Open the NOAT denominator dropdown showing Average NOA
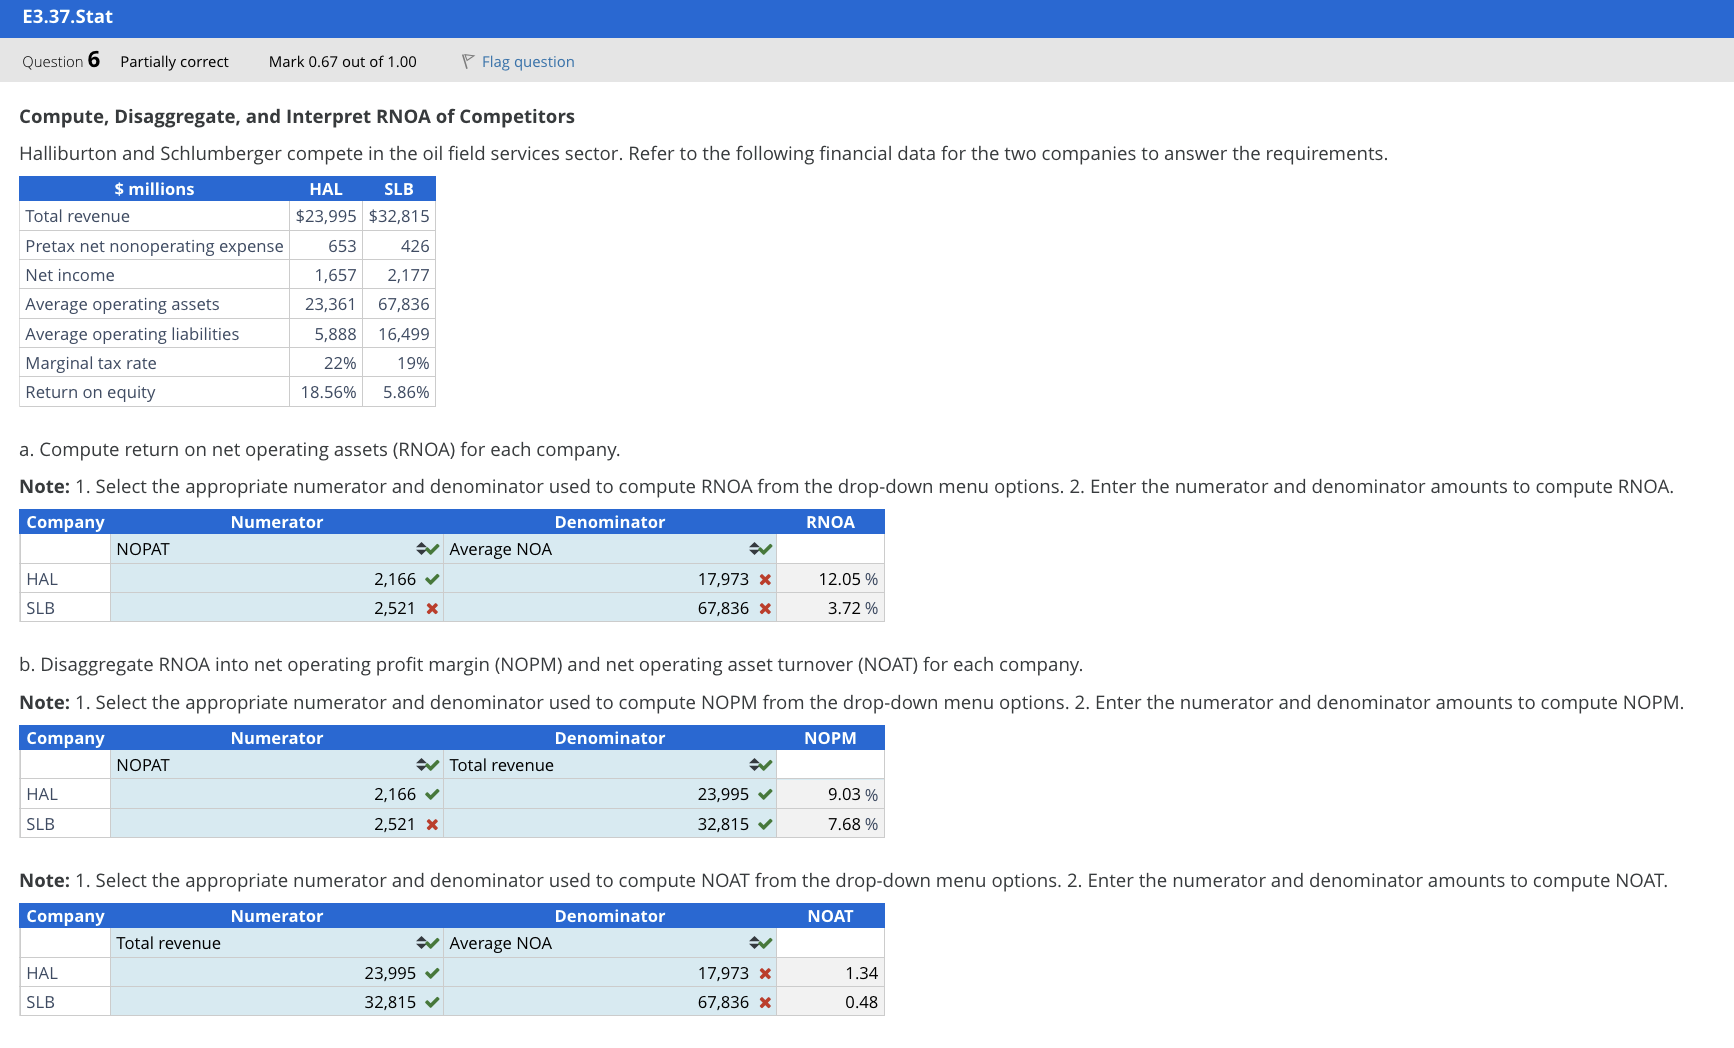The image size is (1734, 1048). [x=610, y=943]
